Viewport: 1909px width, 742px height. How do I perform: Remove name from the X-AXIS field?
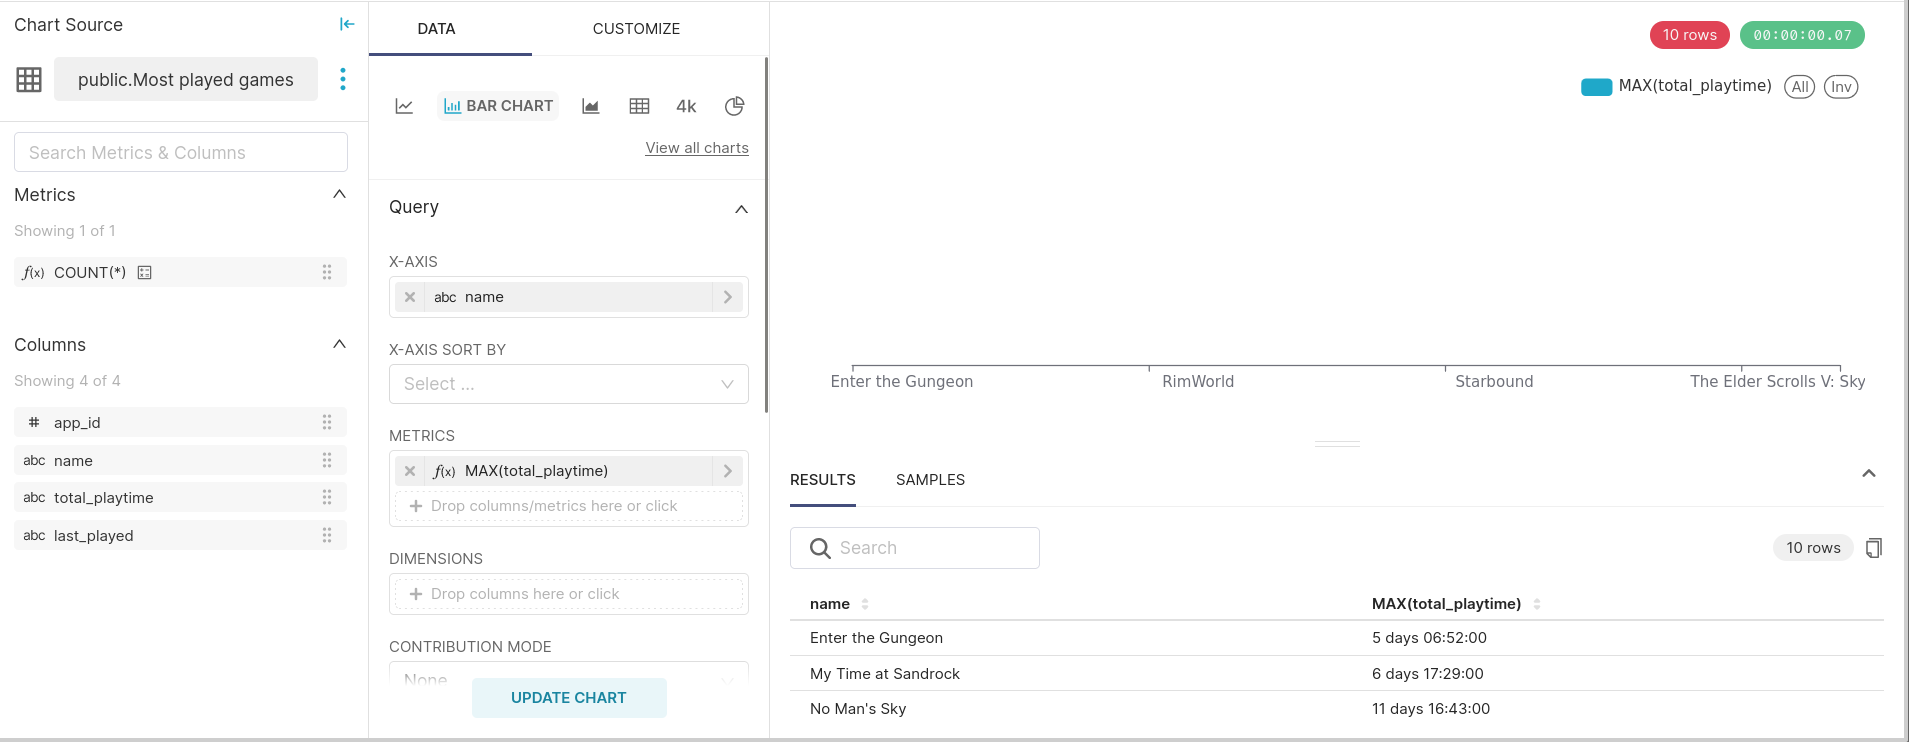coord(410,297)
